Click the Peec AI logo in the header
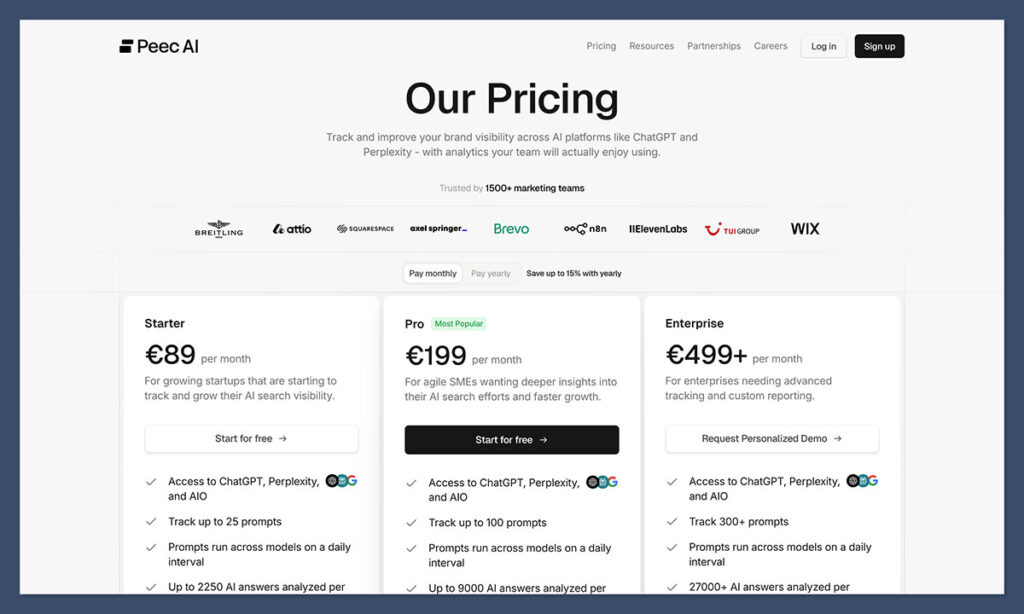Image resolution: width=1024 pixels, height=614 pixels. tap(159, 45)
